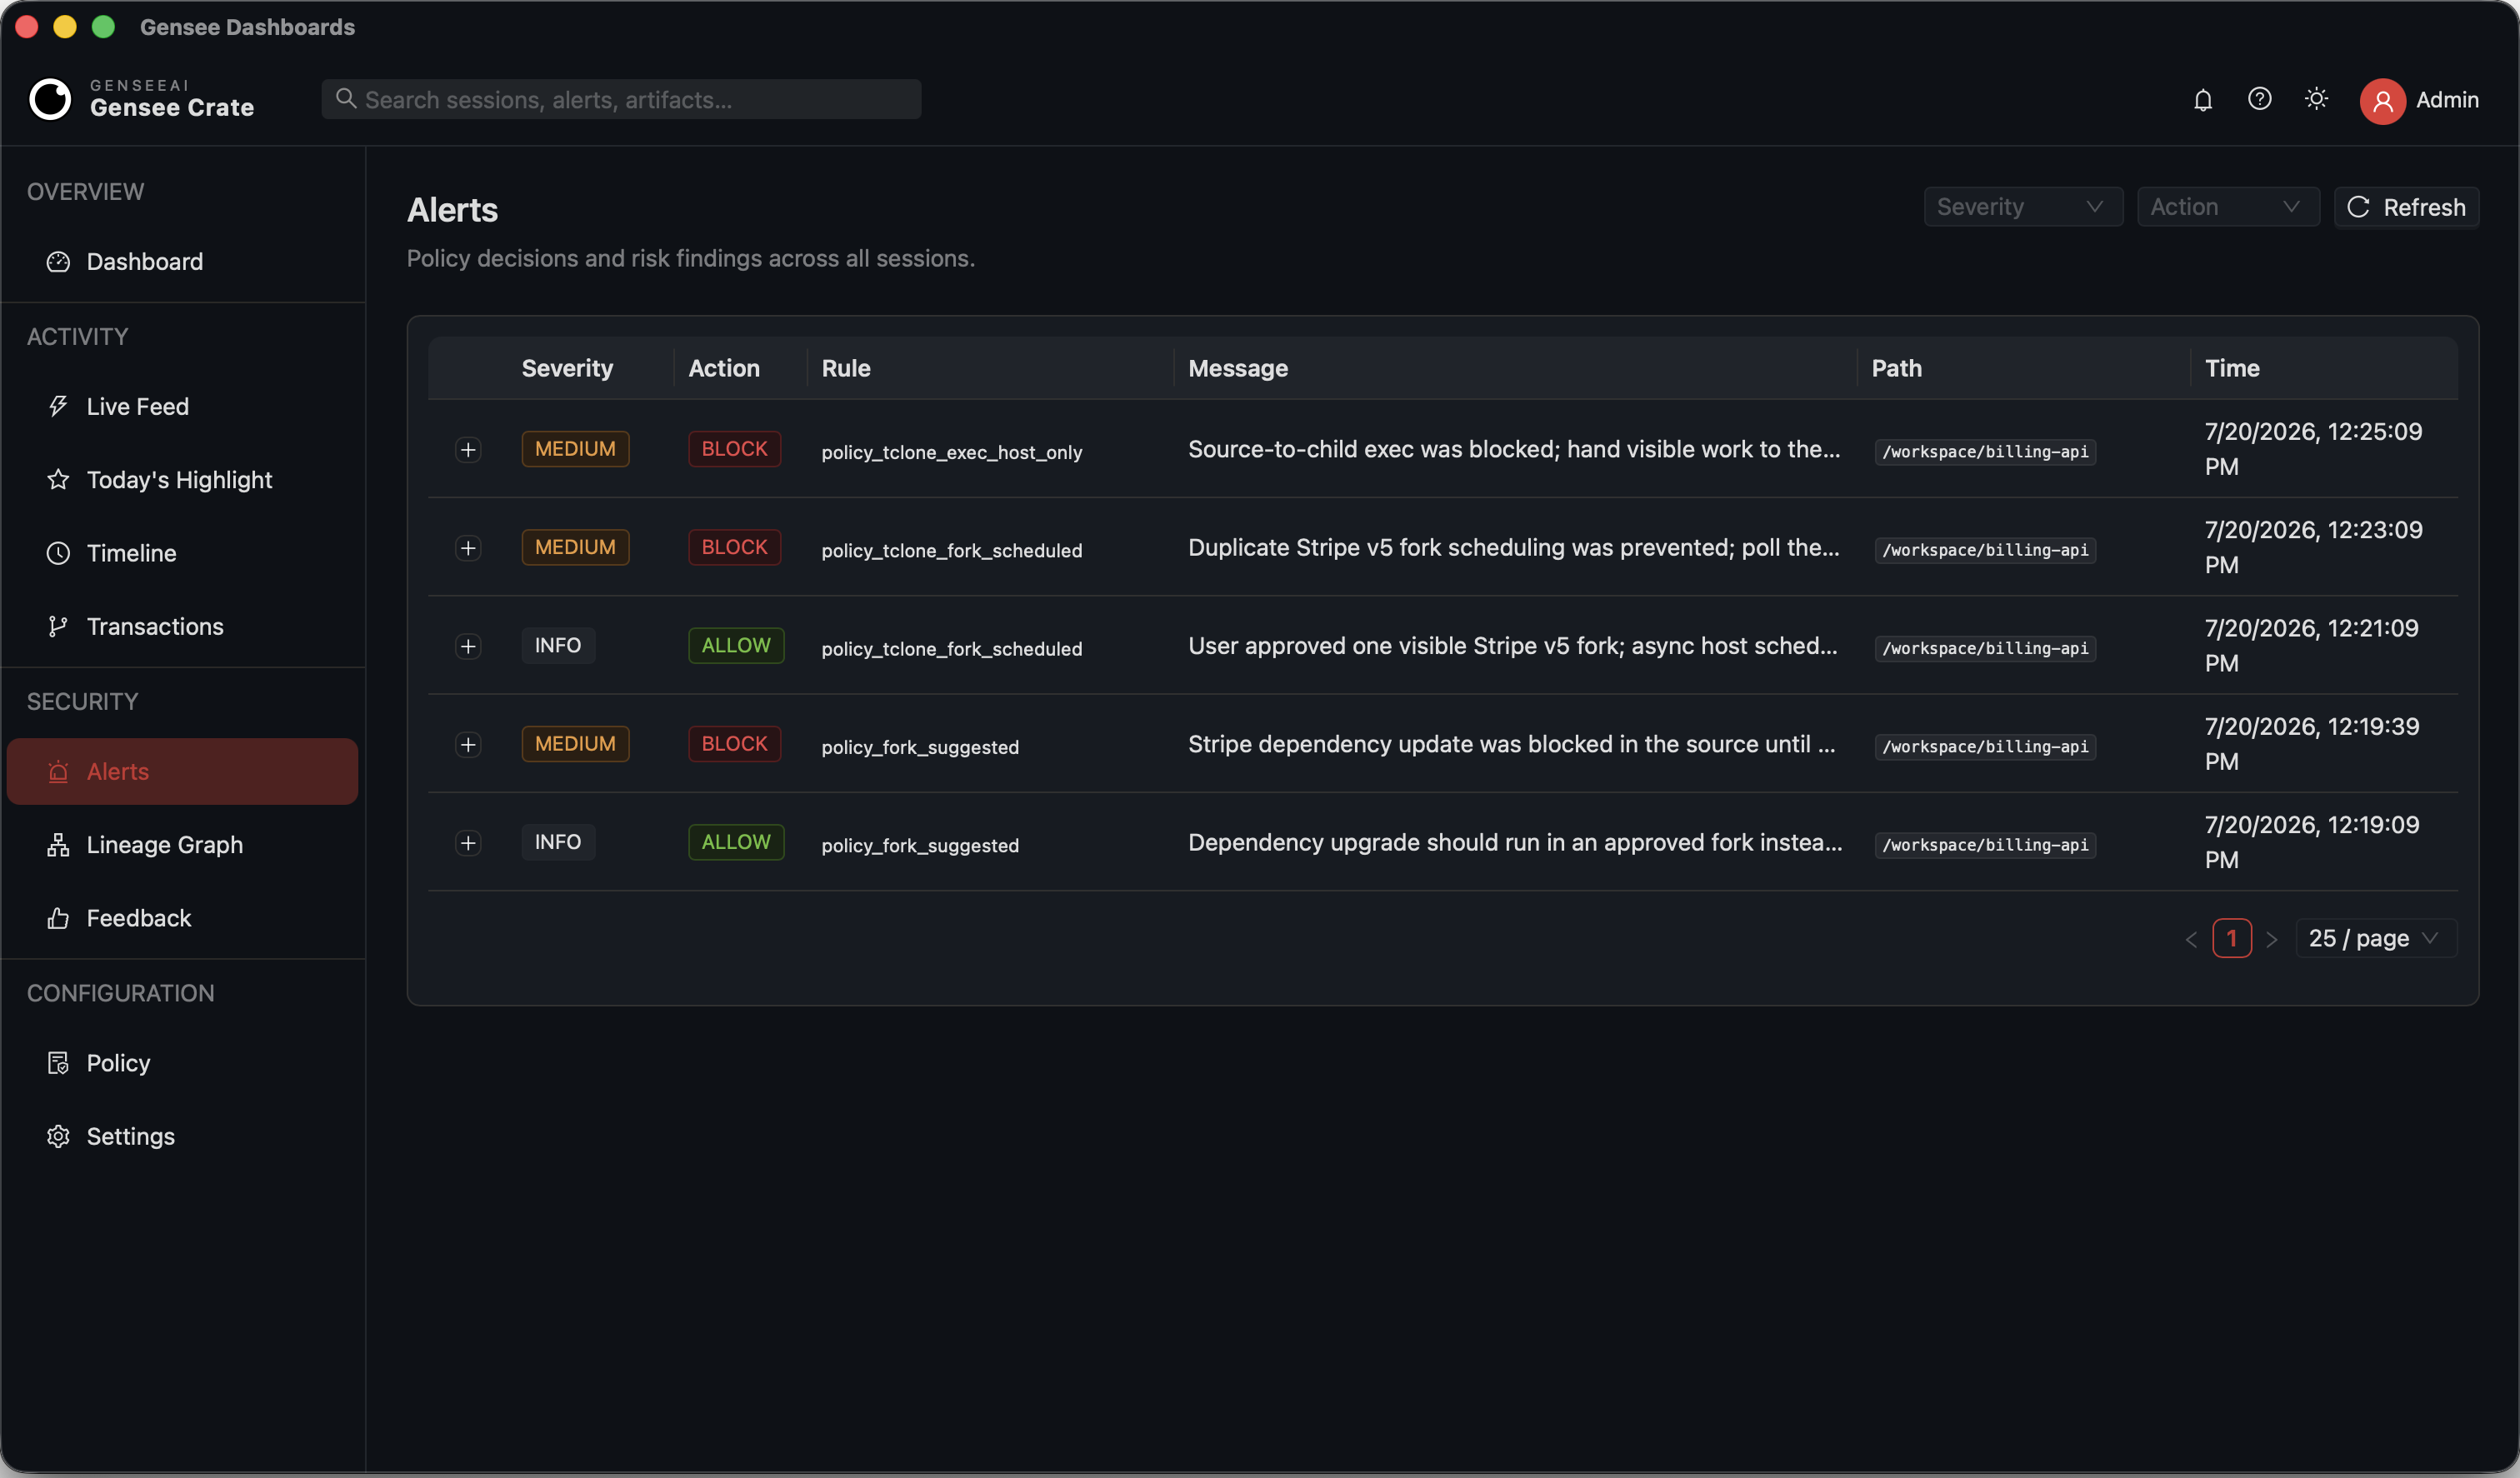Image resolution: width=2520 pixels, height=1478 pixels.
Task: Open the Policy configuration
Action: pyautogui.click(x=182, y=1063)
